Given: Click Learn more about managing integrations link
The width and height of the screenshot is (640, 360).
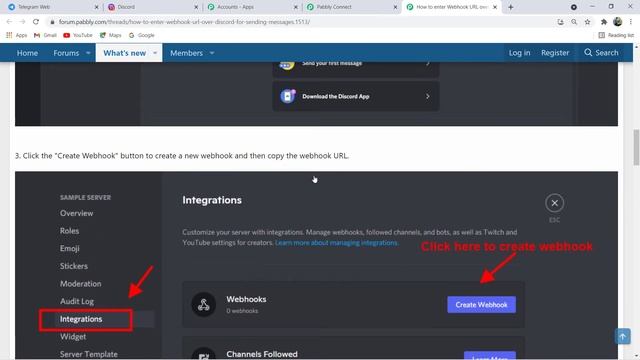Looking at the screenshot, I should 337,242.
